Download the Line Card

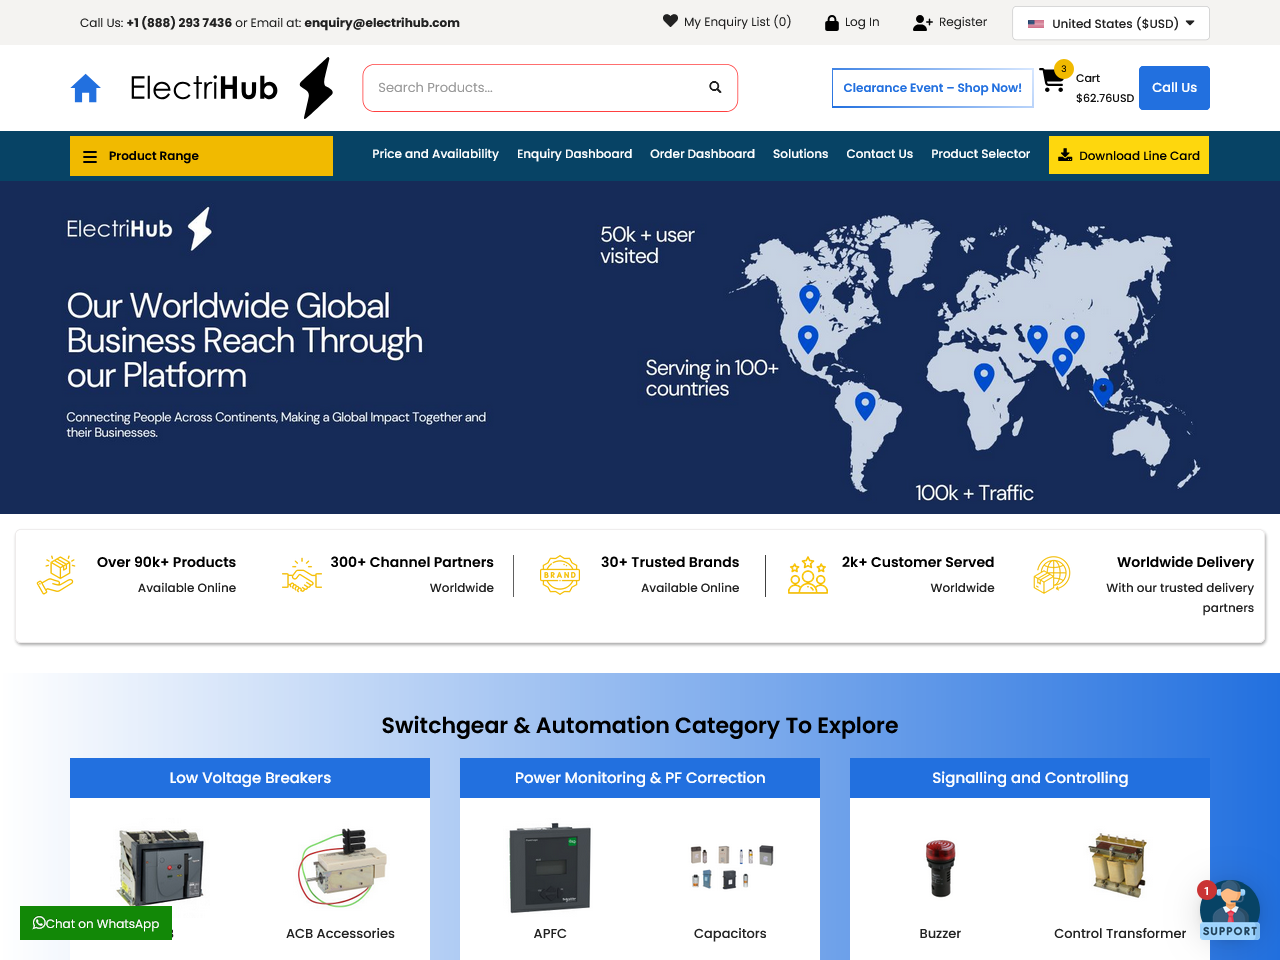(x=1128, y=156)
